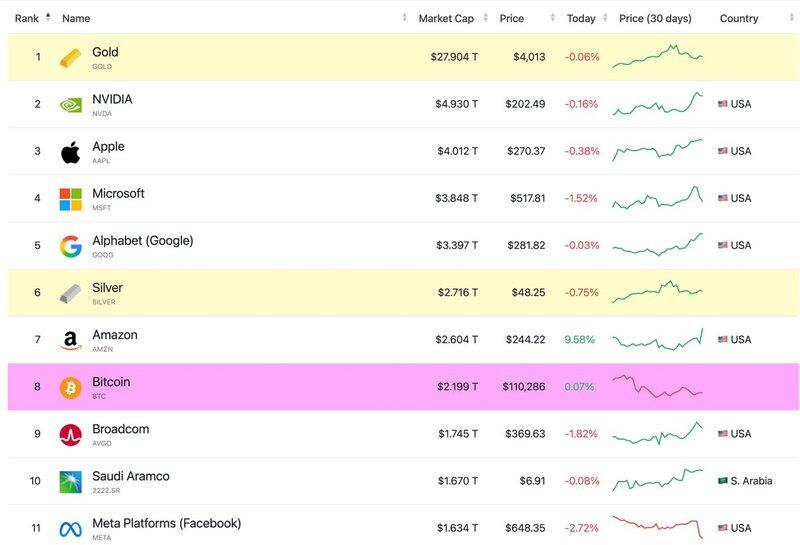
Task: Open the Amazon logo icon
Action: pos(70,341)
